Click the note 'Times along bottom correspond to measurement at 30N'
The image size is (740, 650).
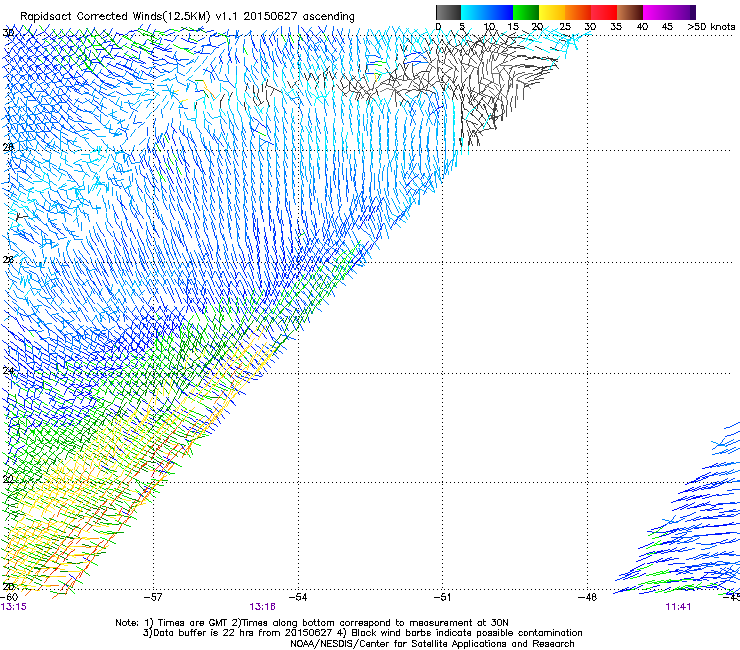click(x=375, y=623)
